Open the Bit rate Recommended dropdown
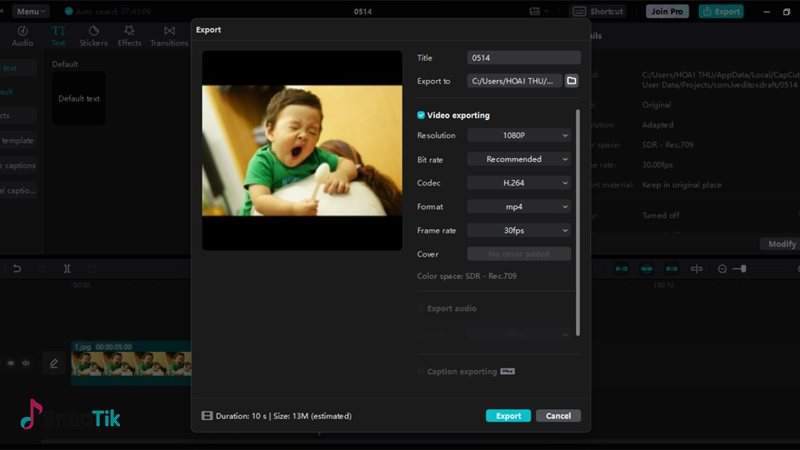The image size is (800, 450). click(x=519, y=159)
